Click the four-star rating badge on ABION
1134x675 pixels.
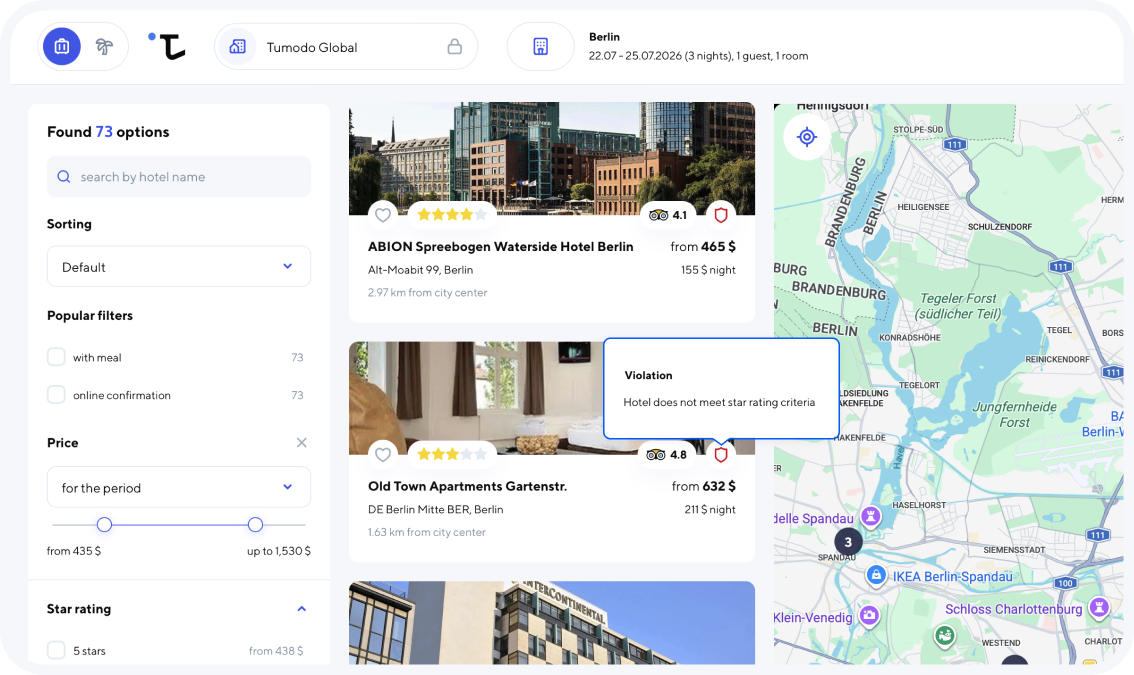(452, 214)
